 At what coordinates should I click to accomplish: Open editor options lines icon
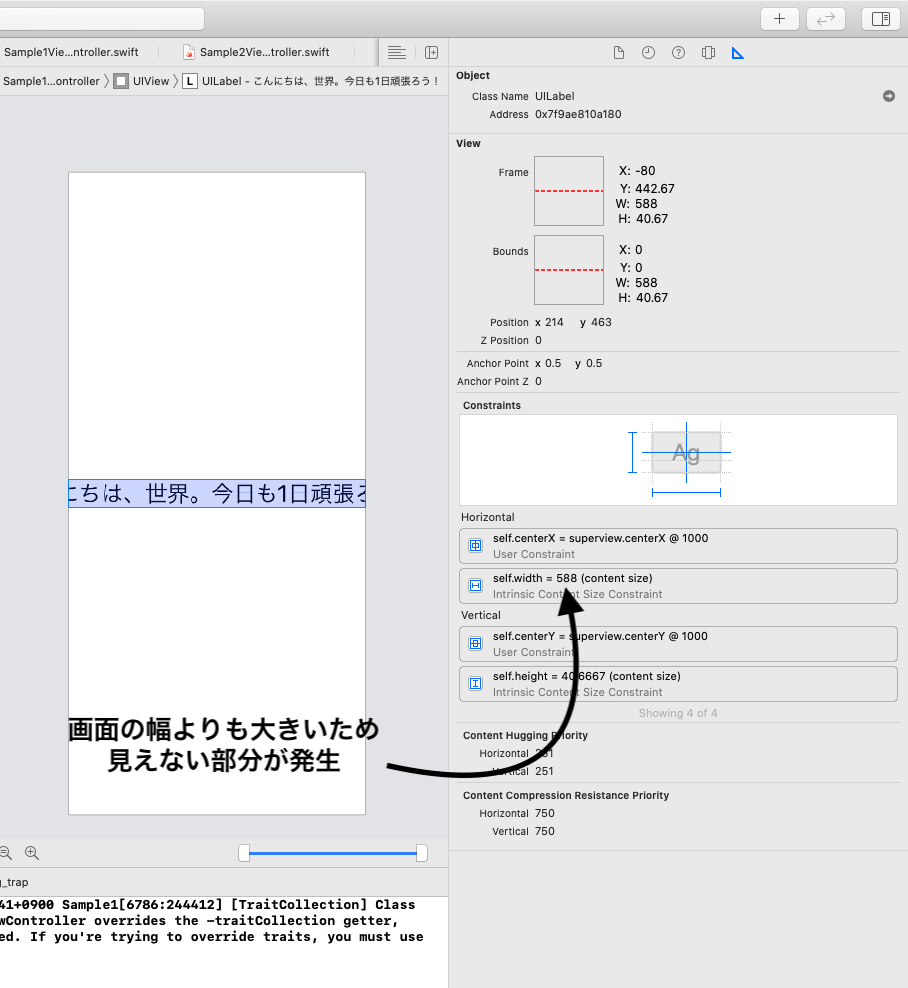pyautogui.click(x=397, y=53)
